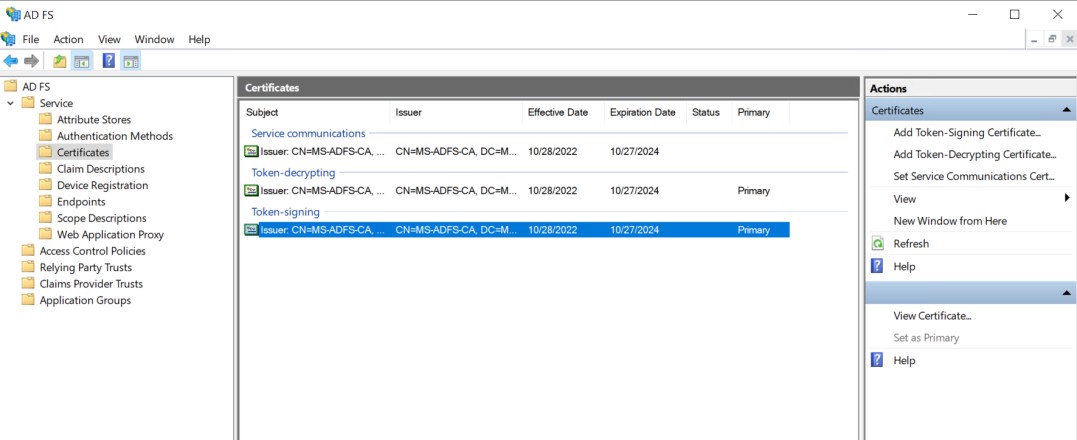Select Authentication Methods in tree
Viewport: 1077px width, 440px height.
tap(115, 136)
